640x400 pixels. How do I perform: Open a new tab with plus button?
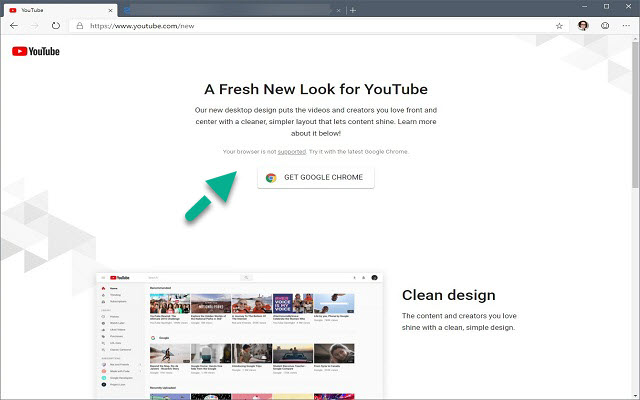coord(352,9)
